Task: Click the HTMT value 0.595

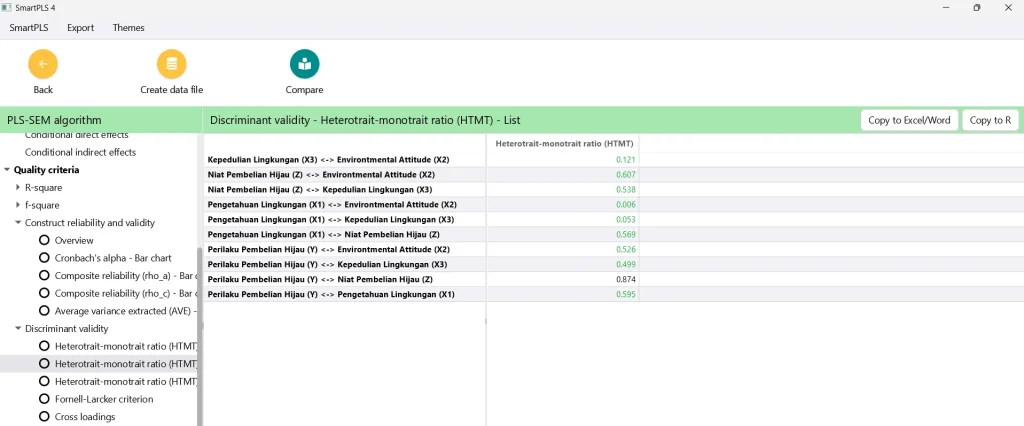Action: pyautogui.click(x=626, y=295)
